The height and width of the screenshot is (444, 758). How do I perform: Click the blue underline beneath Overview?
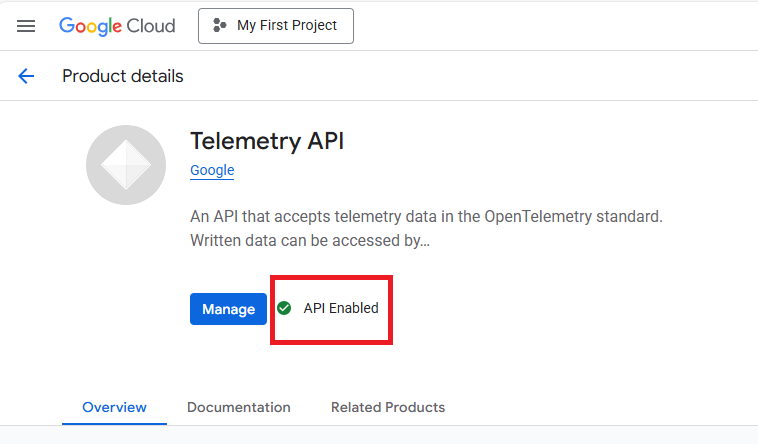[114, 423]
